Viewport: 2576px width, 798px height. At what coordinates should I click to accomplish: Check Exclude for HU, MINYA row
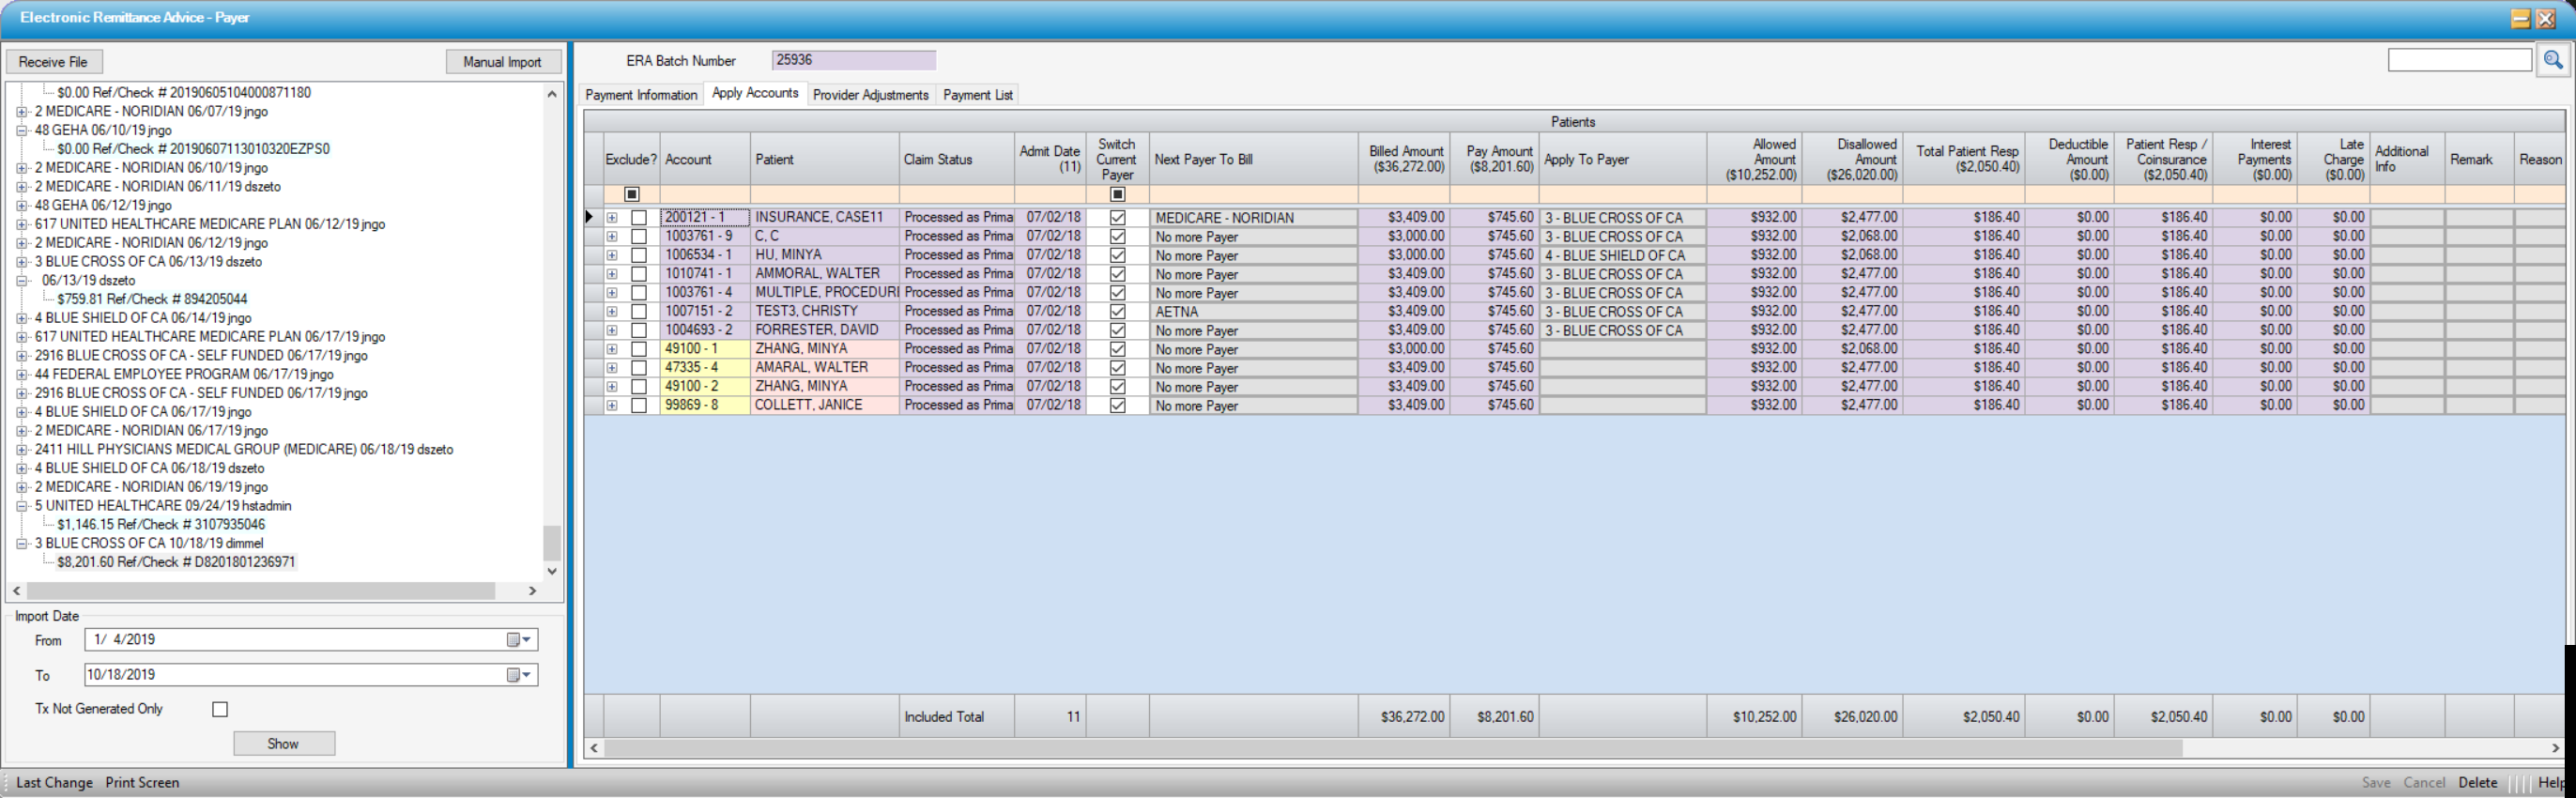639,256
